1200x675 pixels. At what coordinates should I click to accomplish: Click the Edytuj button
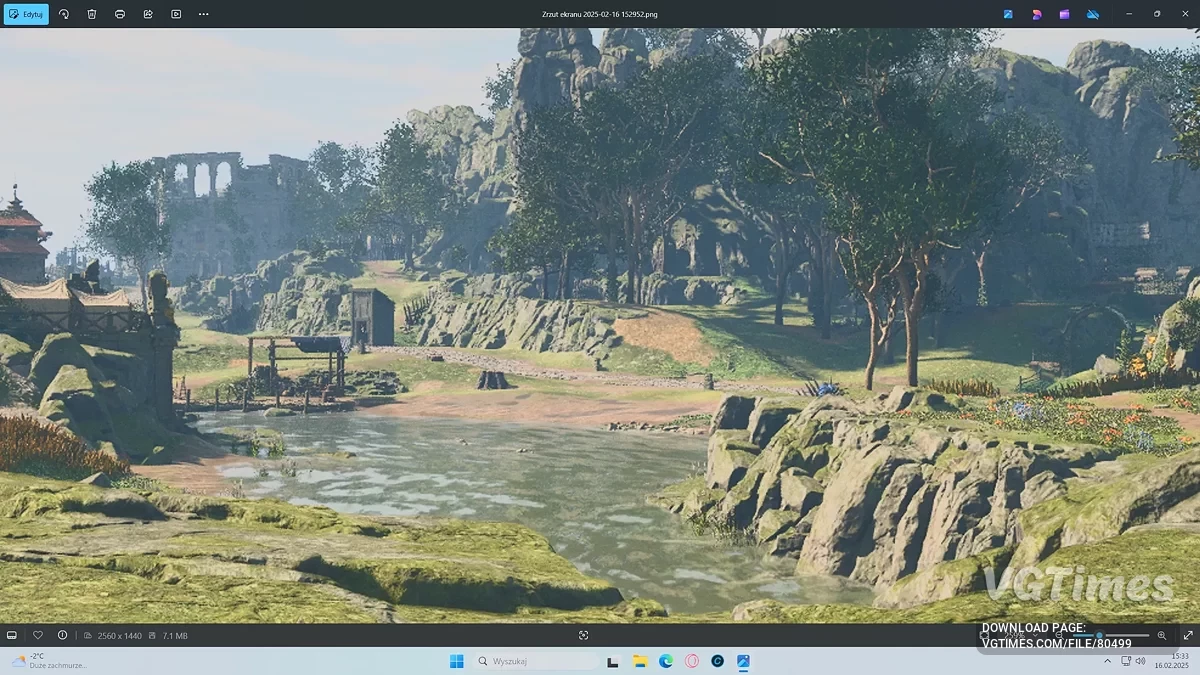click(x=26, y=14)
